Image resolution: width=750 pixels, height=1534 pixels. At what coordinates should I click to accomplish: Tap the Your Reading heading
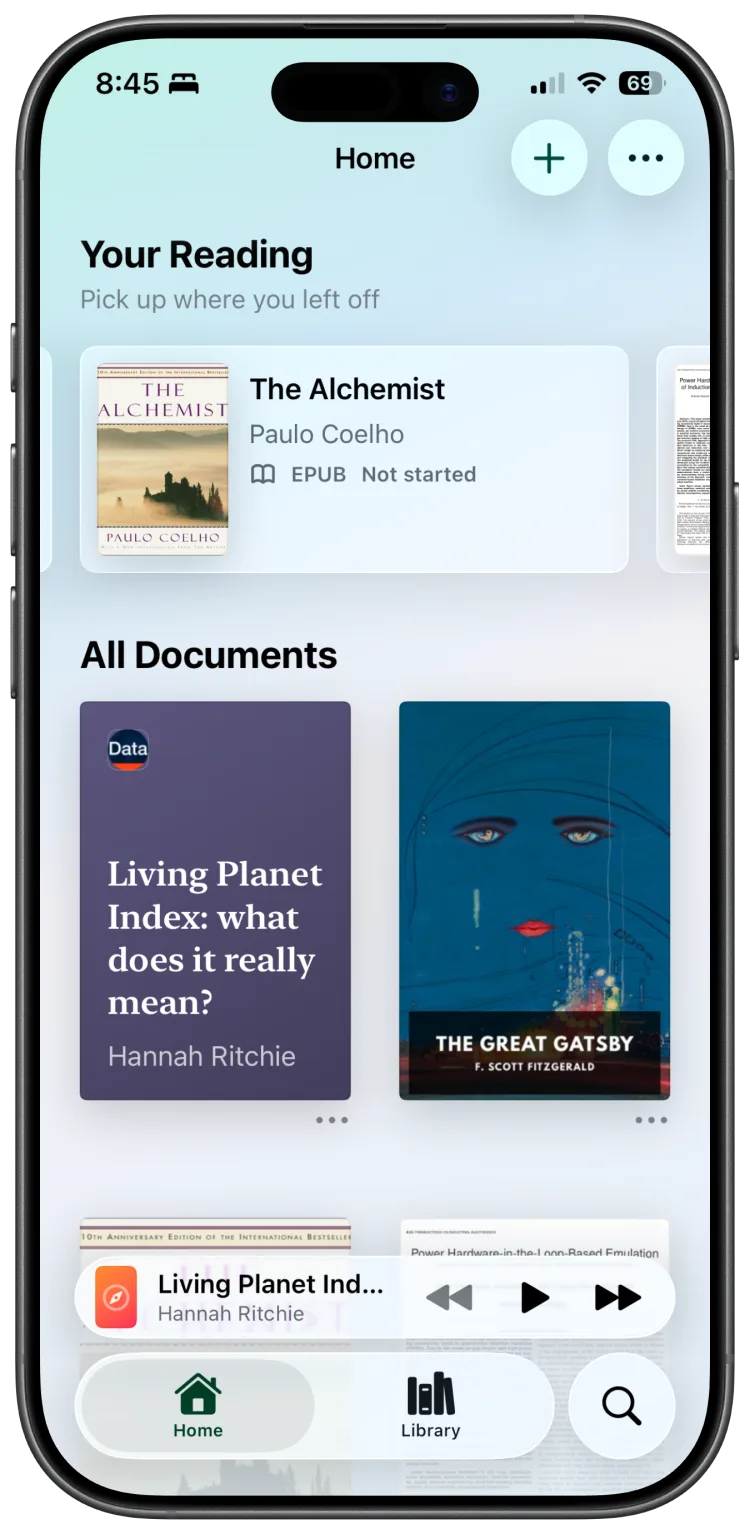click(197, 255)
